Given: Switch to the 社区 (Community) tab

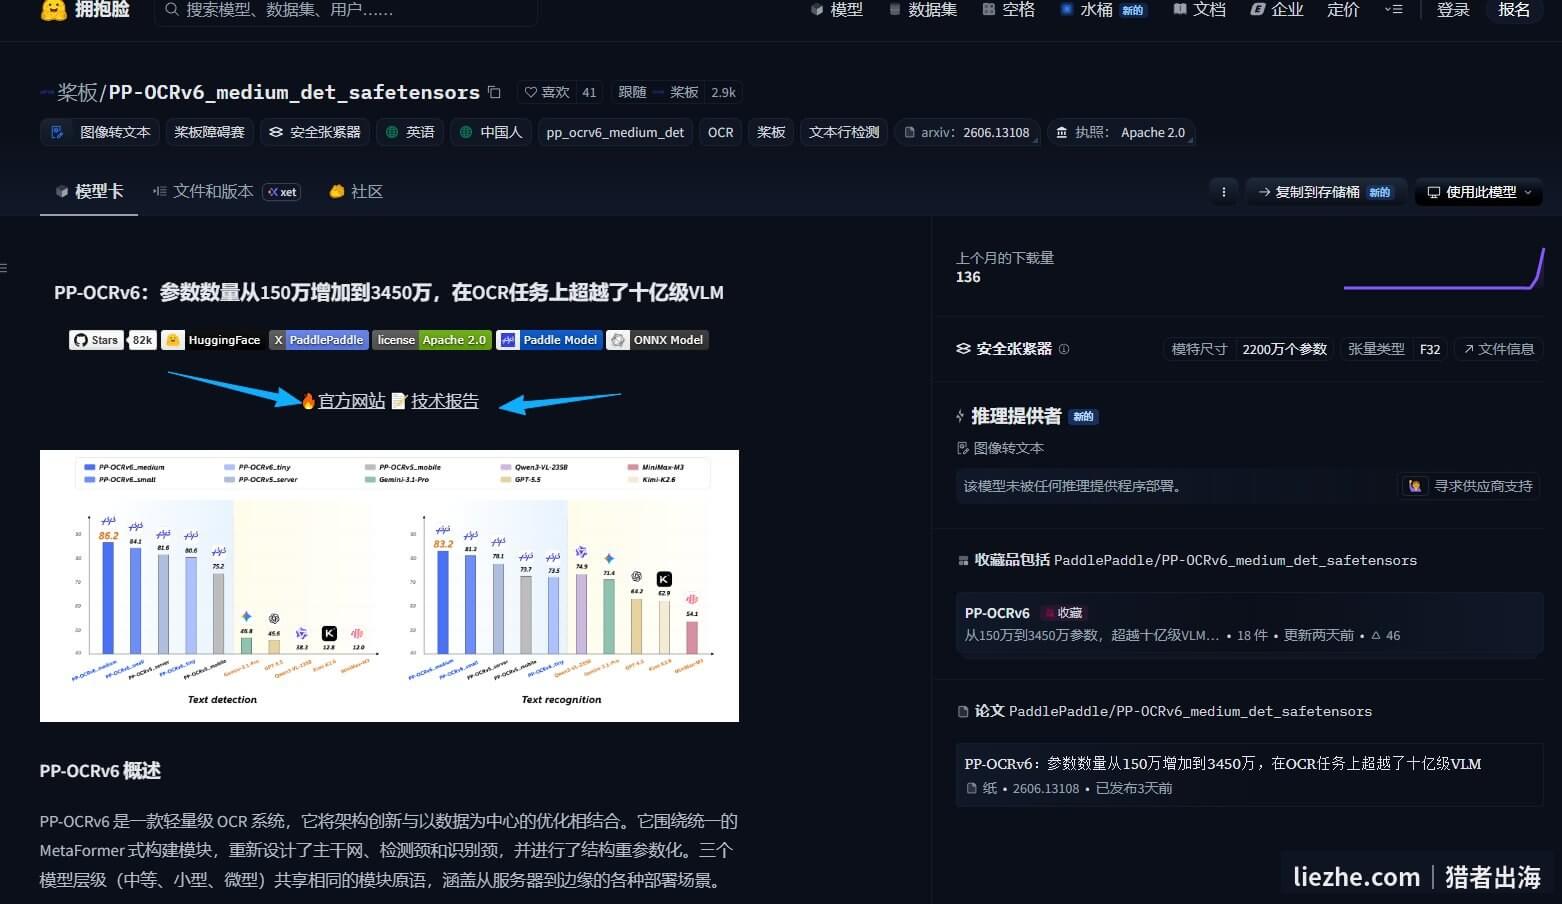Looking at the screenshot, I should pos(356,191).
